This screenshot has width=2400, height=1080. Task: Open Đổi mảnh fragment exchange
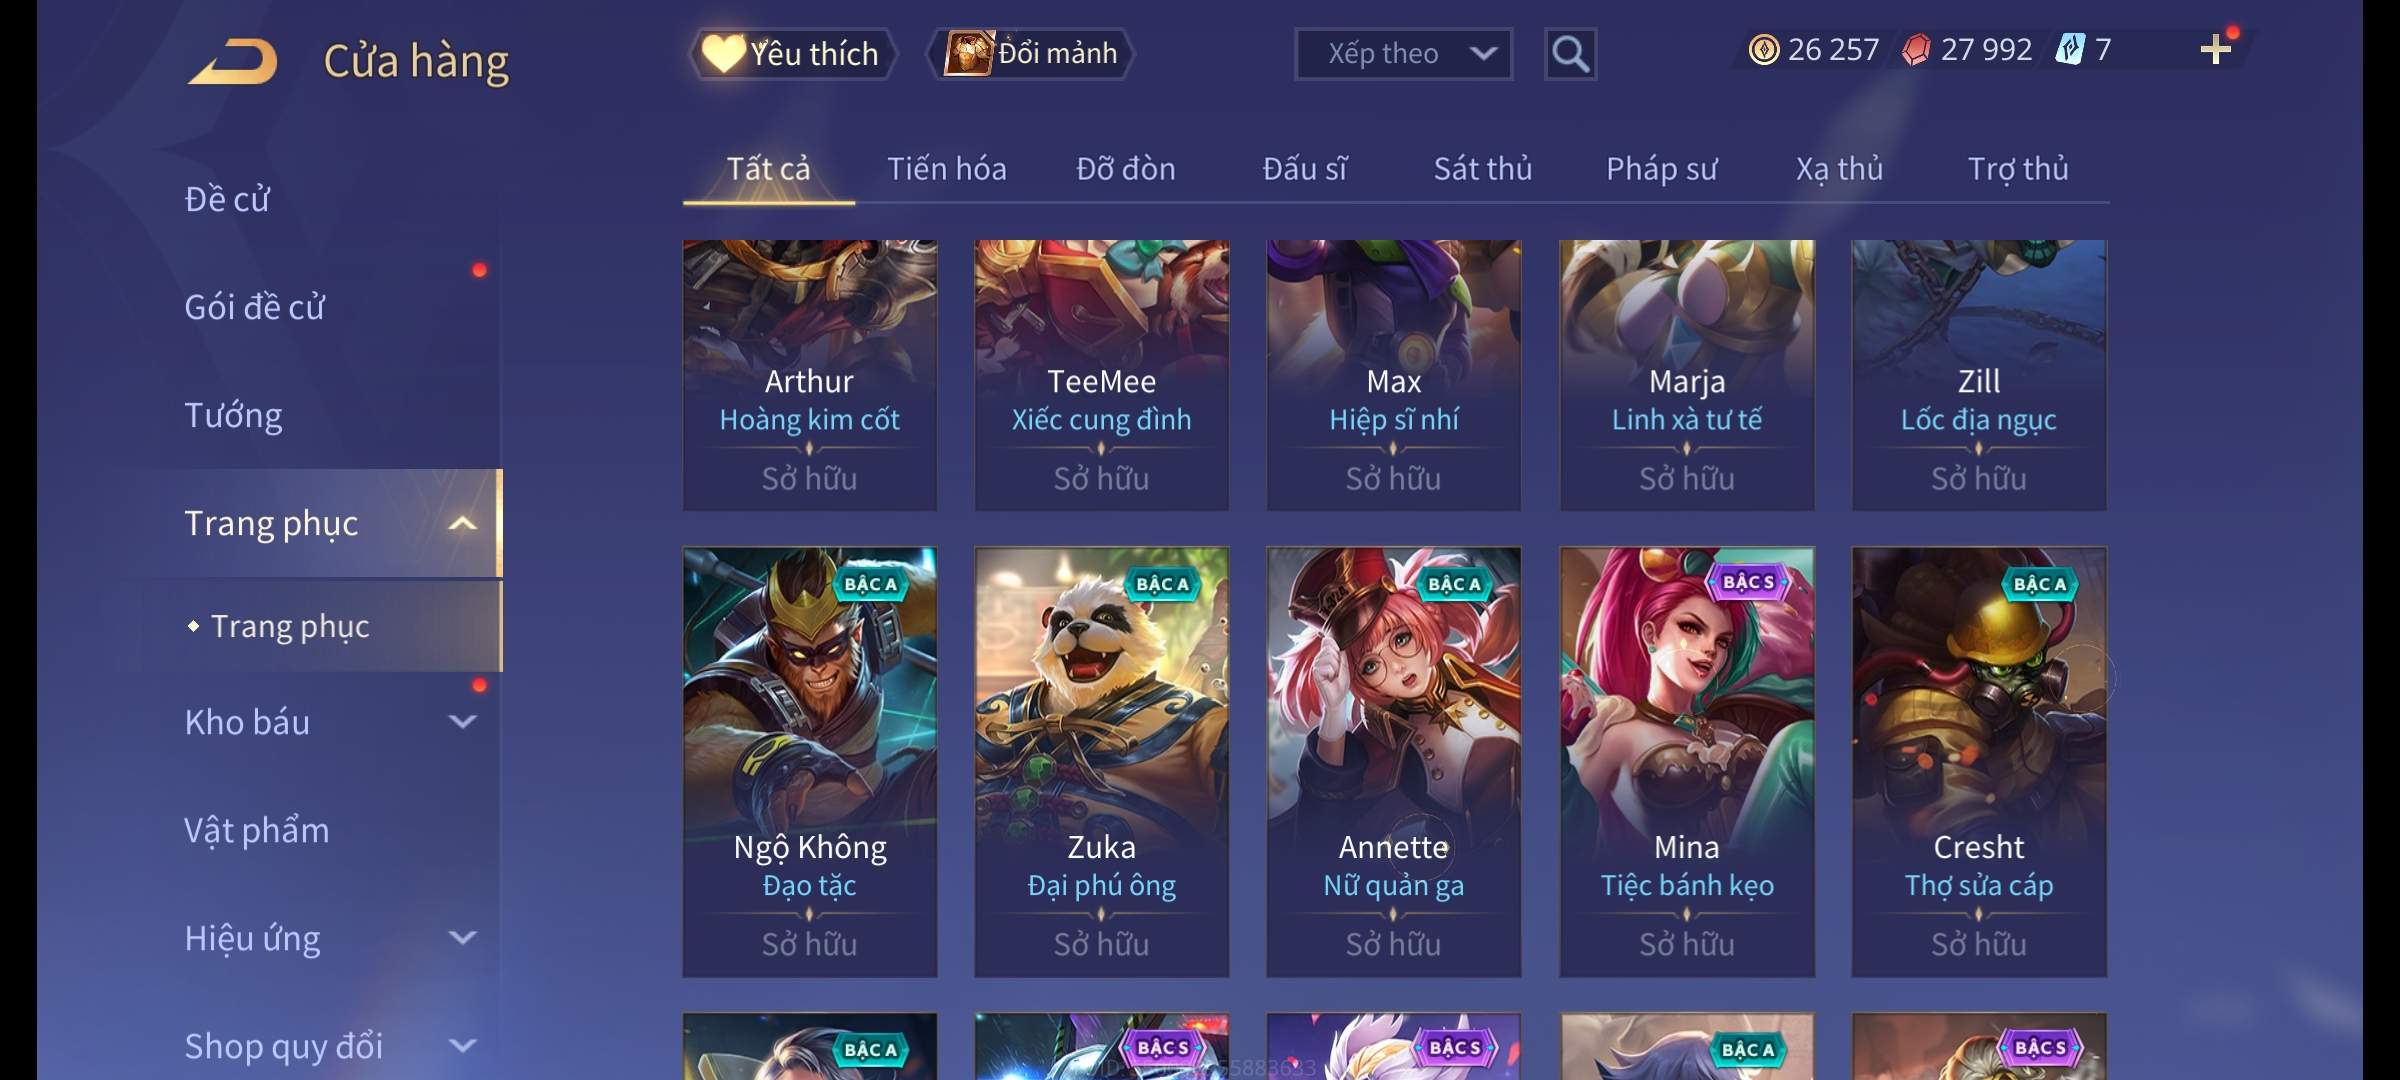tap(1032, 54)
